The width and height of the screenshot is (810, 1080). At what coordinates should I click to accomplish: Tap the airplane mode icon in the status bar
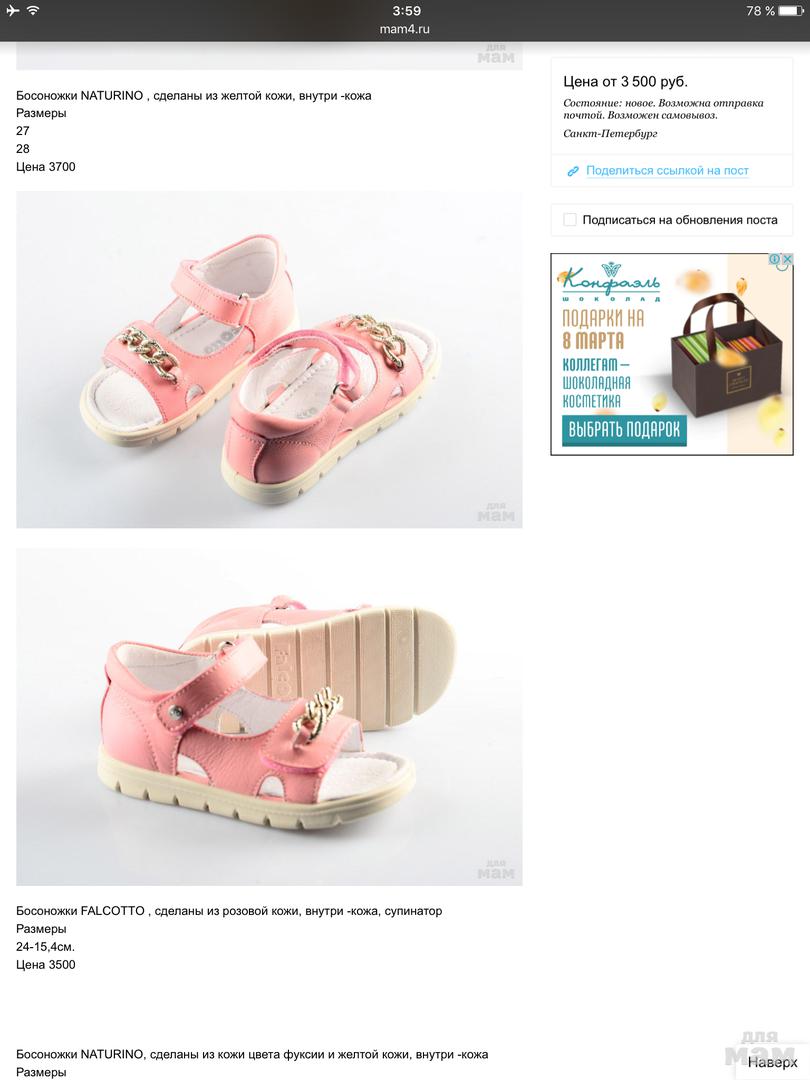tap(13, 10)
